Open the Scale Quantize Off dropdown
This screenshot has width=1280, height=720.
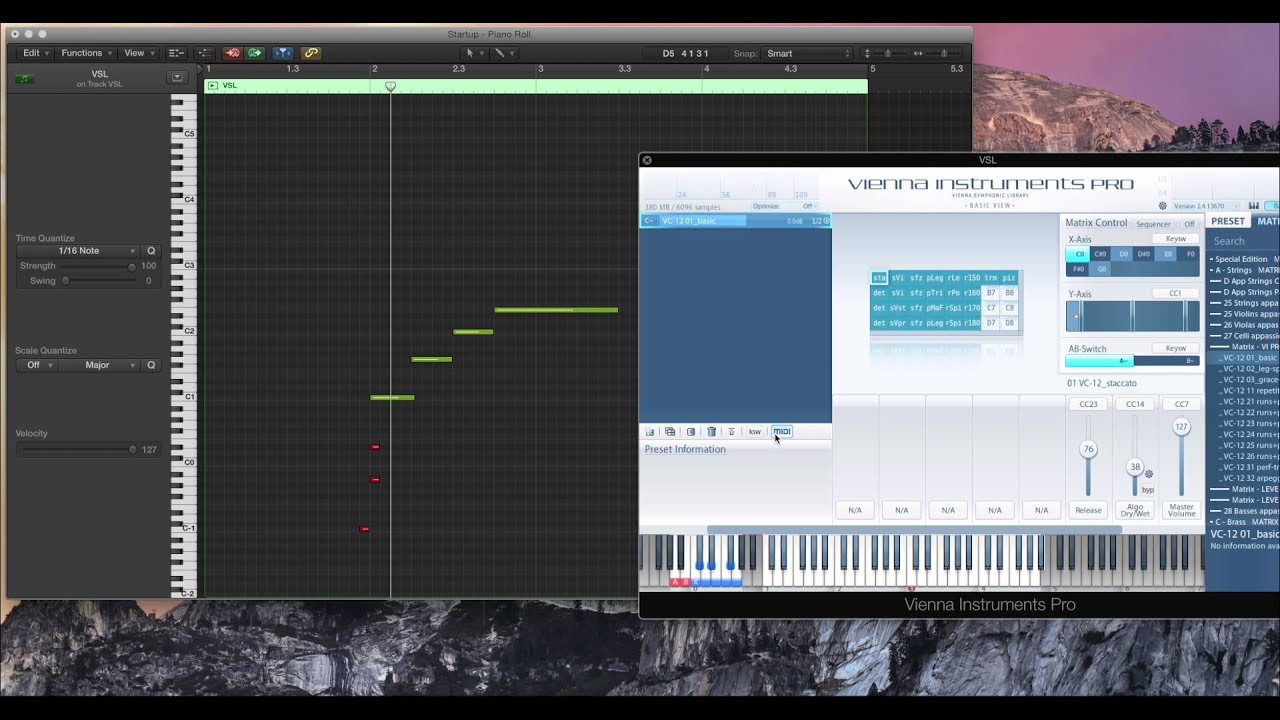click(36, 365)
